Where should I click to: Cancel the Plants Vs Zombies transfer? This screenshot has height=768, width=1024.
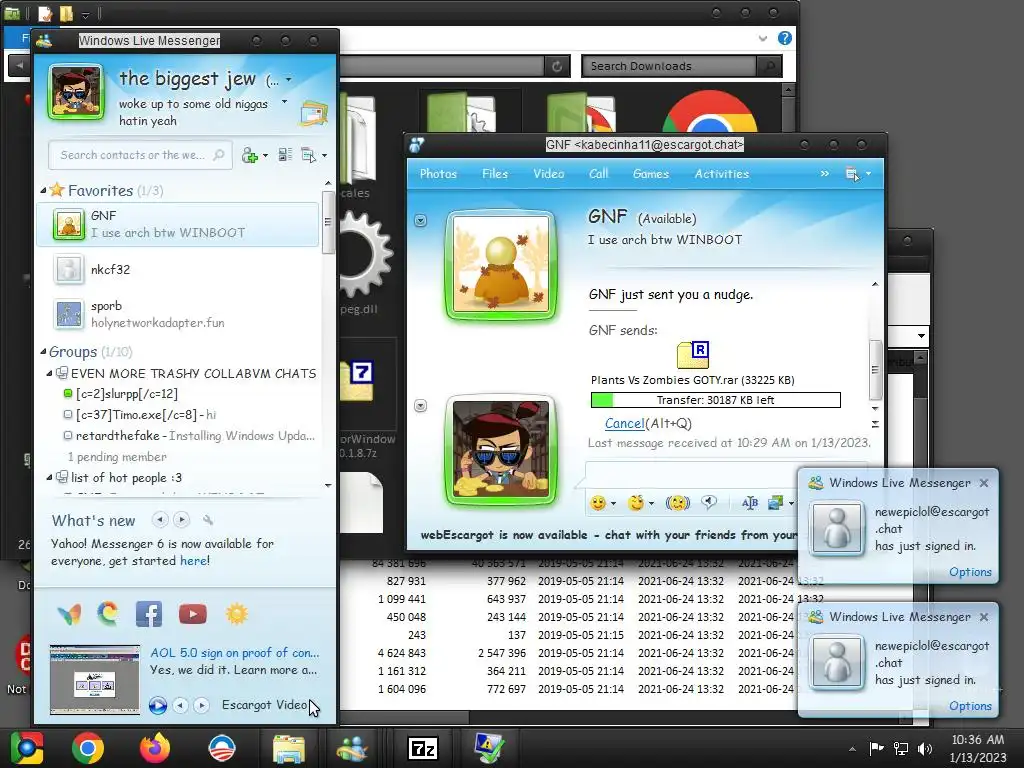pyautogui.click(x=624, y=423)
